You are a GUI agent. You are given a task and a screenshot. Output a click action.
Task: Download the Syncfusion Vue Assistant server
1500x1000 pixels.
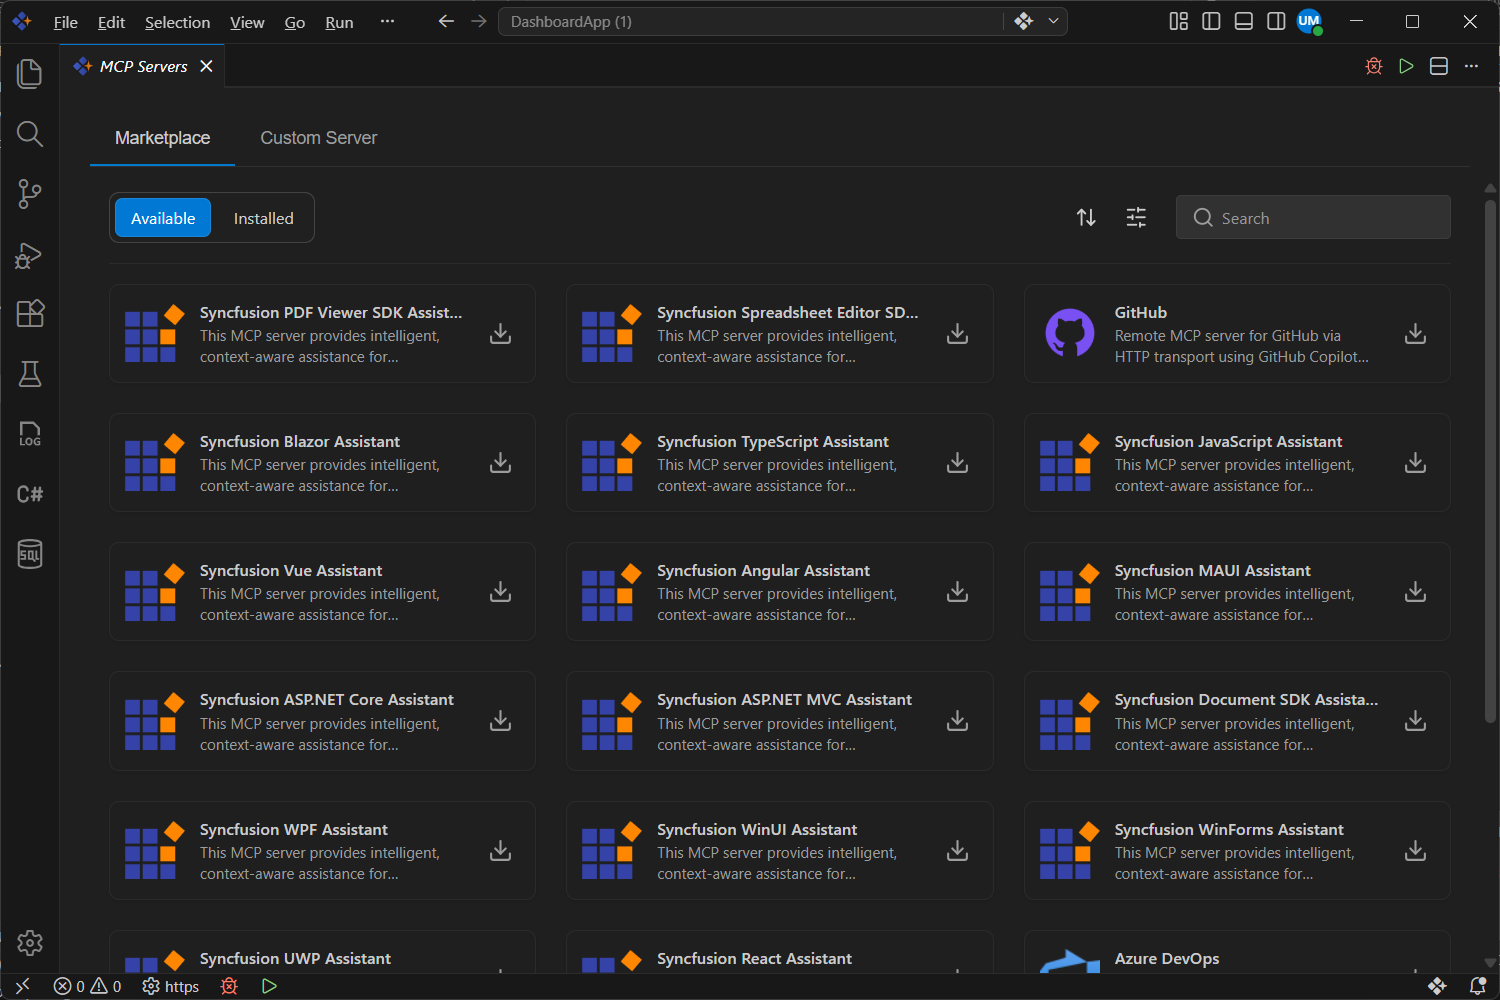coord(501,592)
